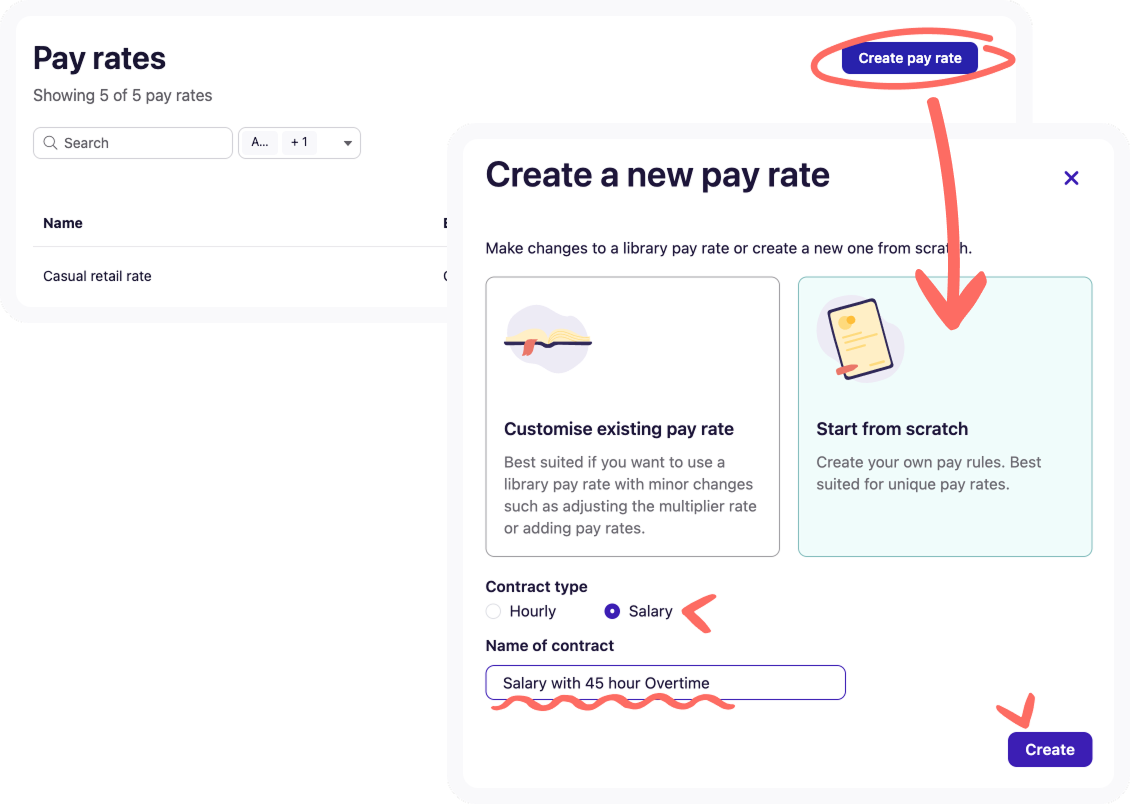Click the document tablet illustration icon
Image resolution: width=1130 pixels, height=804 pixels.
(x=860, y=339)
